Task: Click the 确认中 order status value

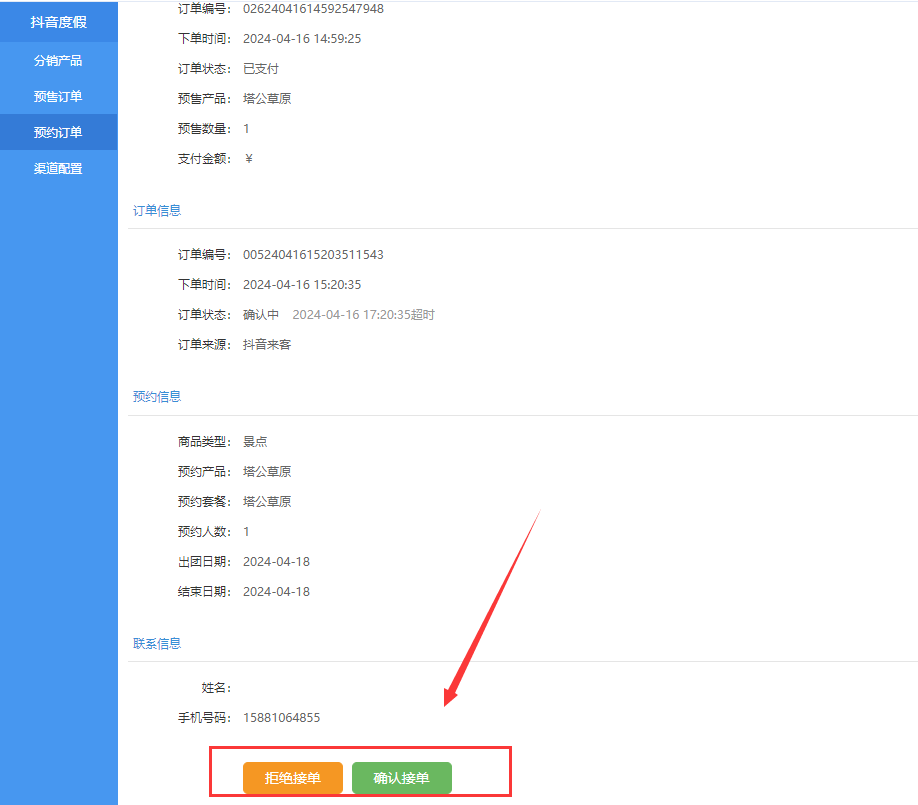Action: [261, 315]
